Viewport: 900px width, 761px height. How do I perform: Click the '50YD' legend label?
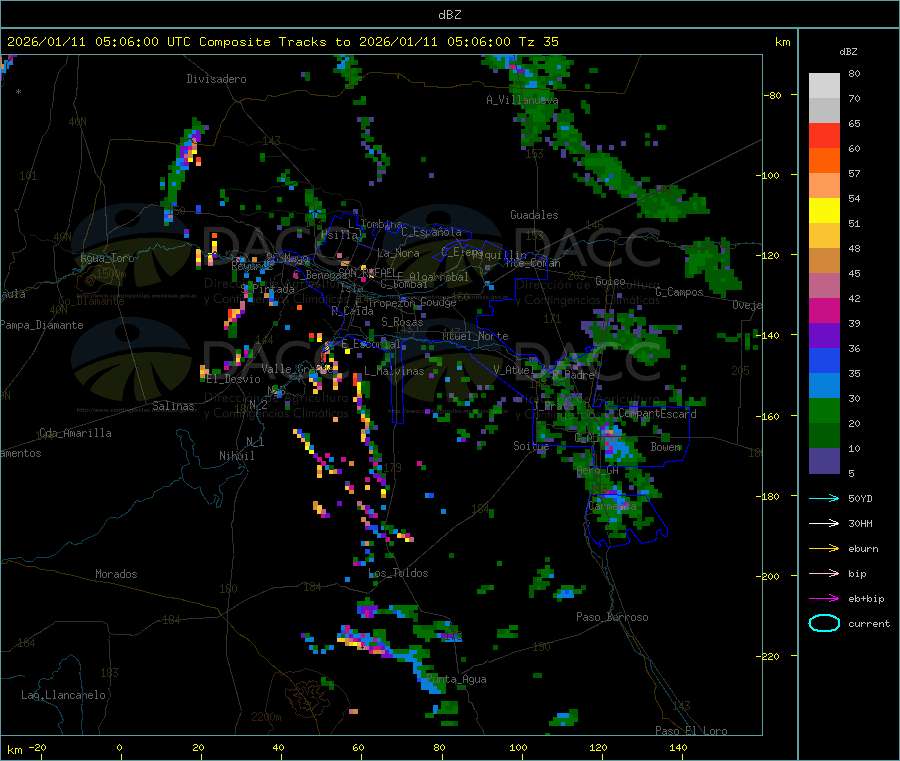(860, 498)
